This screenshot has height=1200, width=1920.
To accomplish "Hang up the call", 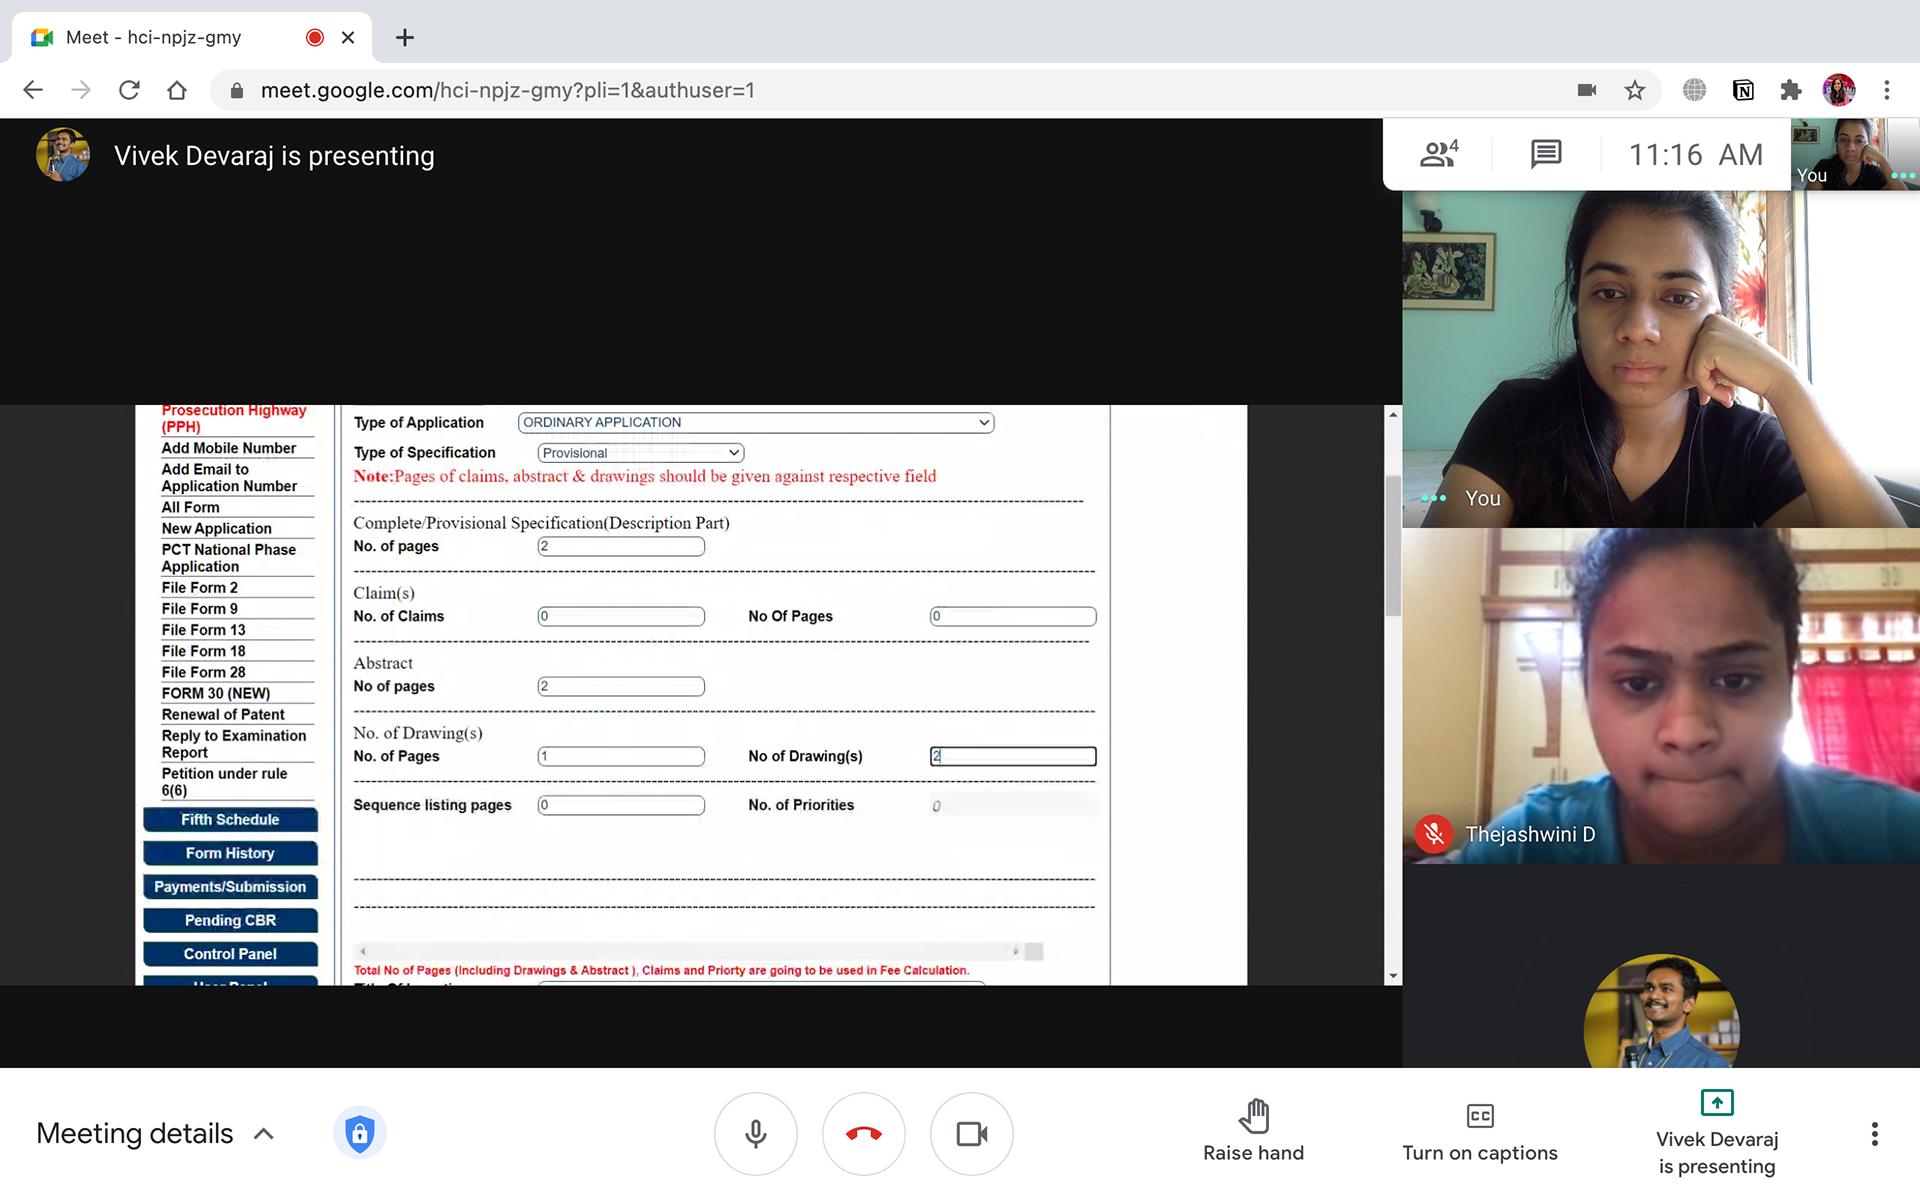I will (x=864, y=1133).
